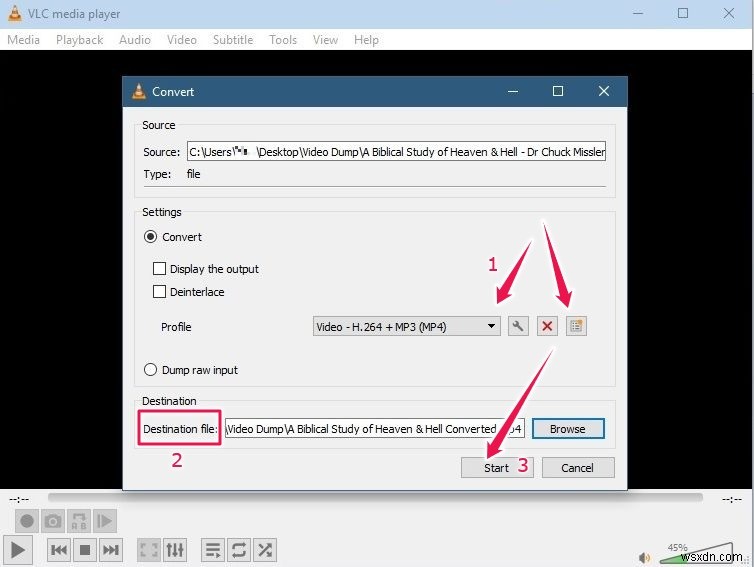The image size is (754, 567).
Task: Stop playback with the stop button
Action: point(85,550)
